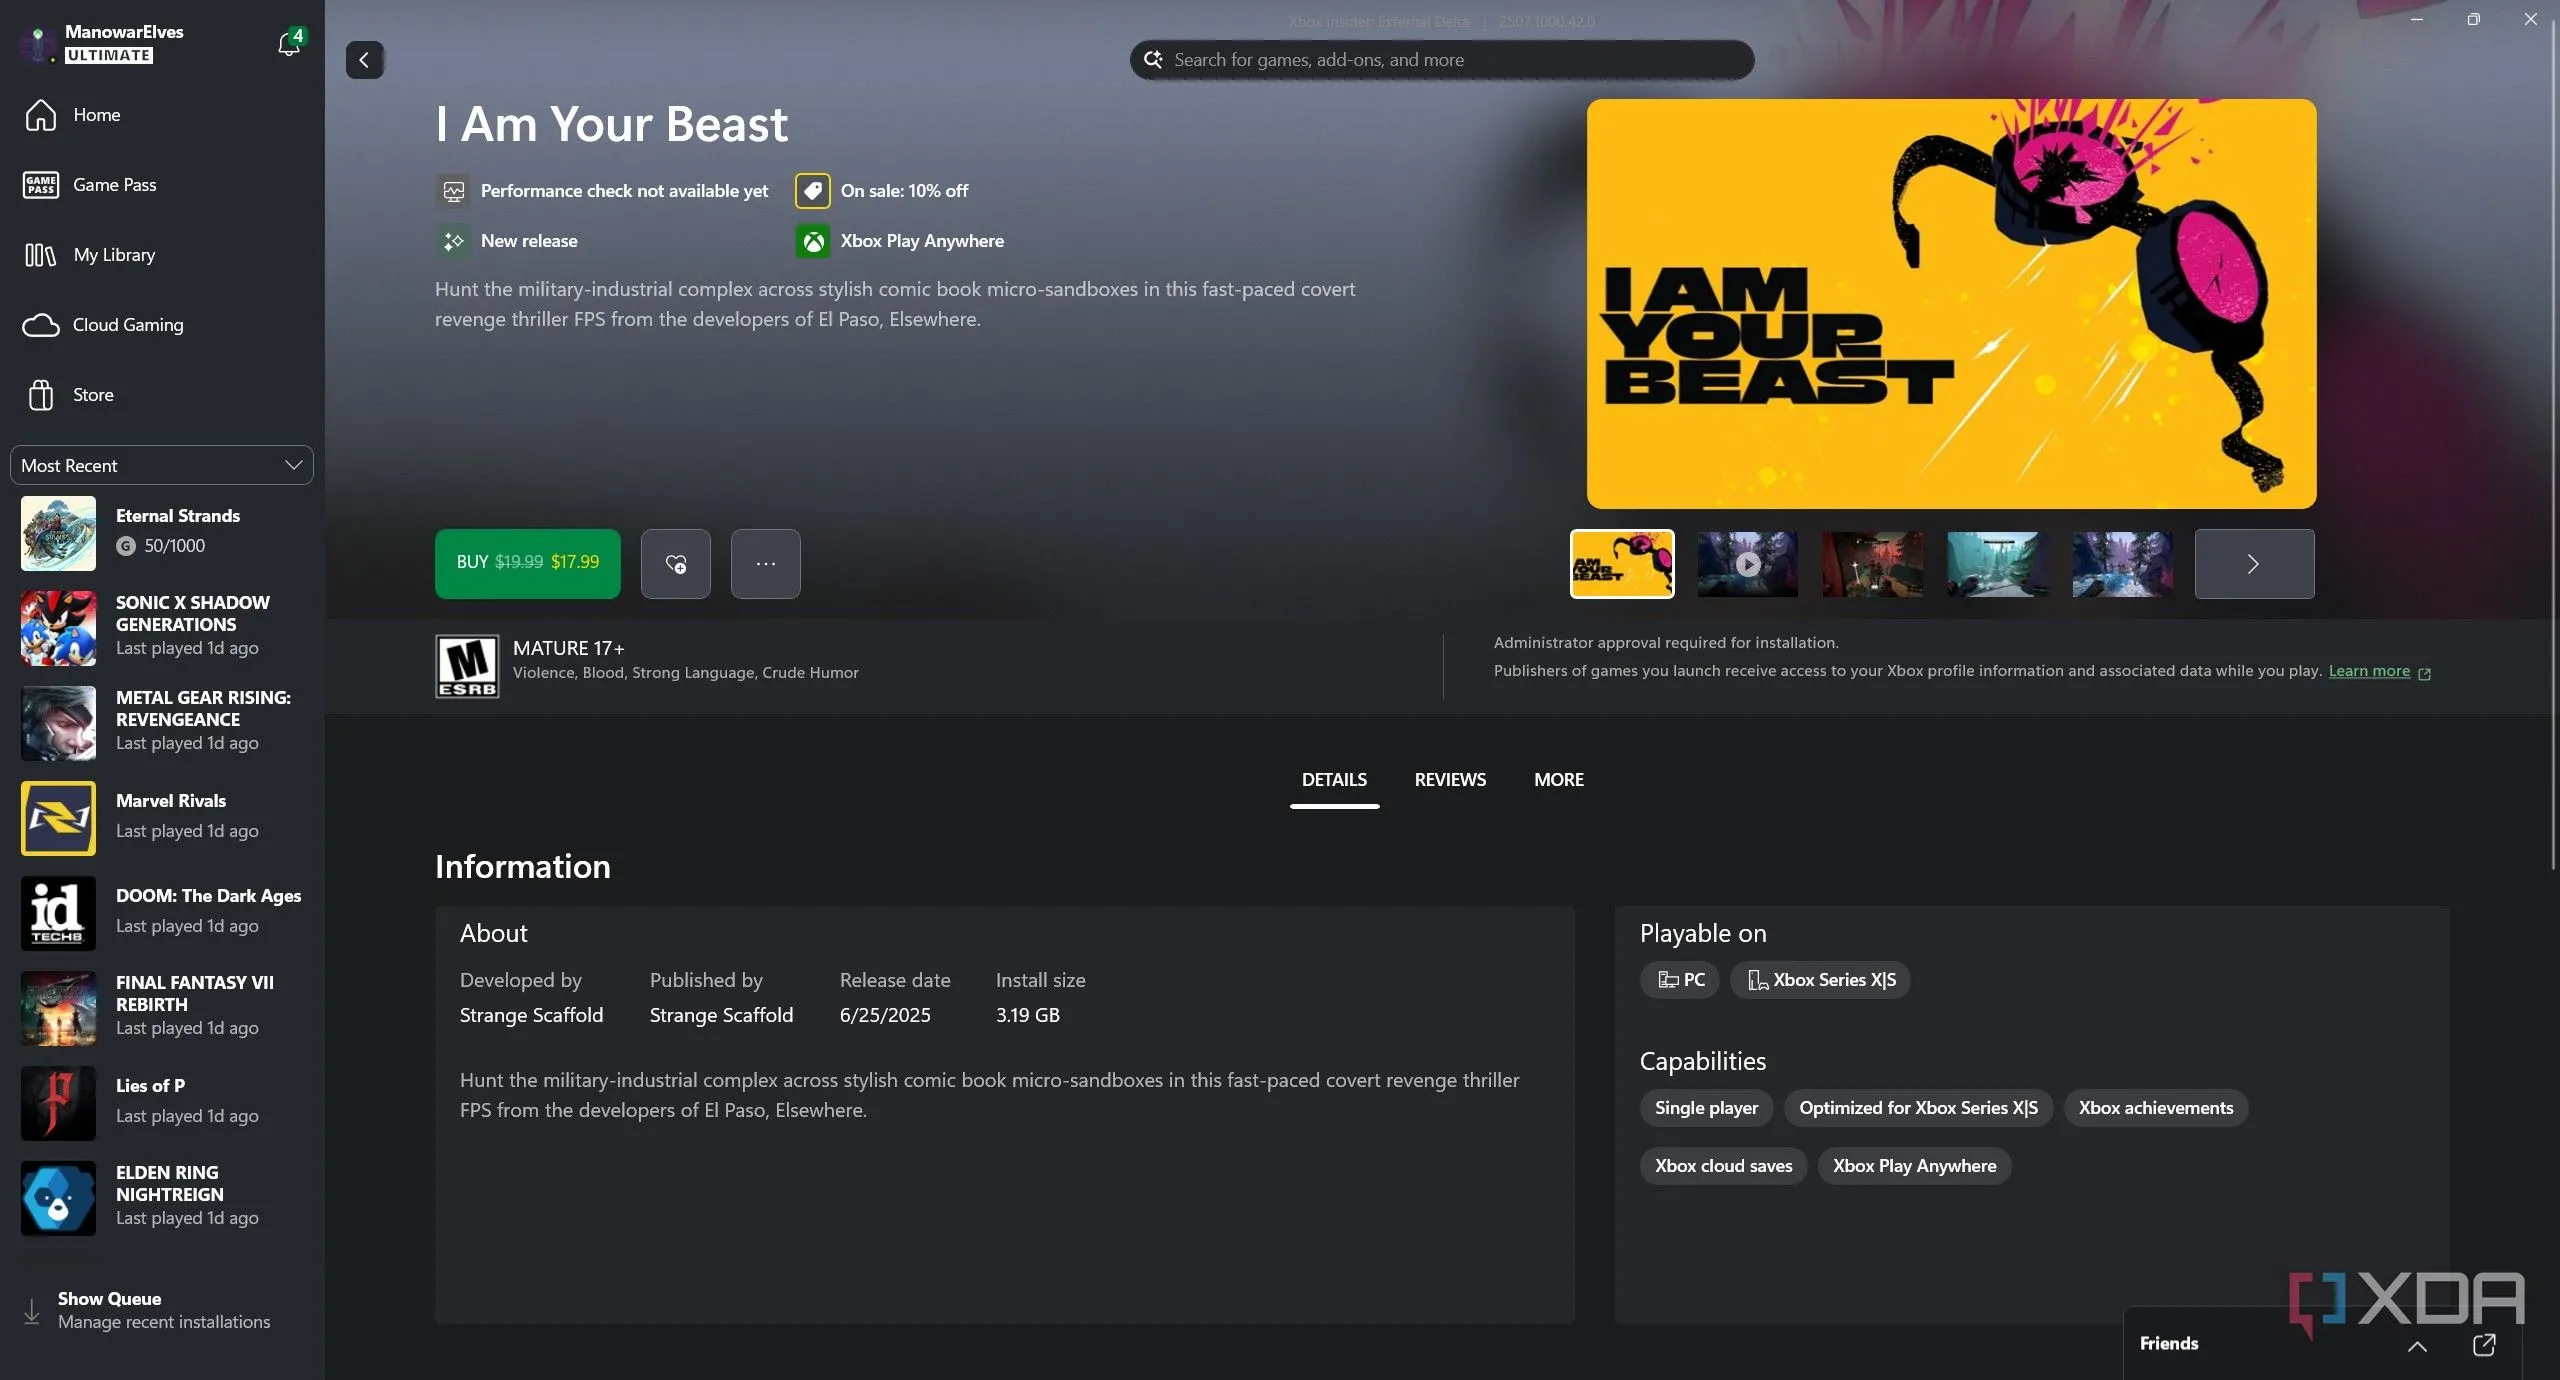Click the PC platform chip
The width and height of the screenshot is (2560, 1380).
1680,980
